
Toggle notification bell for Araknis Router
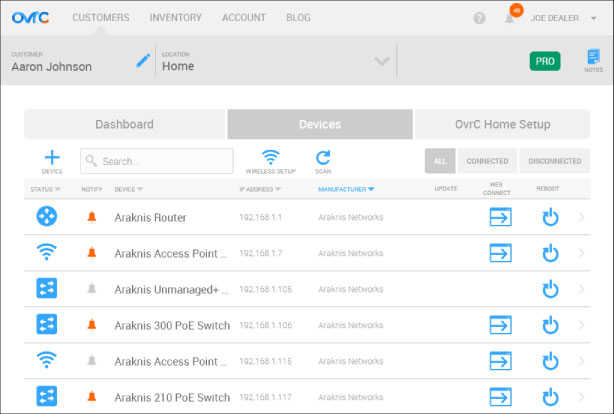click(x=92, y=217)
